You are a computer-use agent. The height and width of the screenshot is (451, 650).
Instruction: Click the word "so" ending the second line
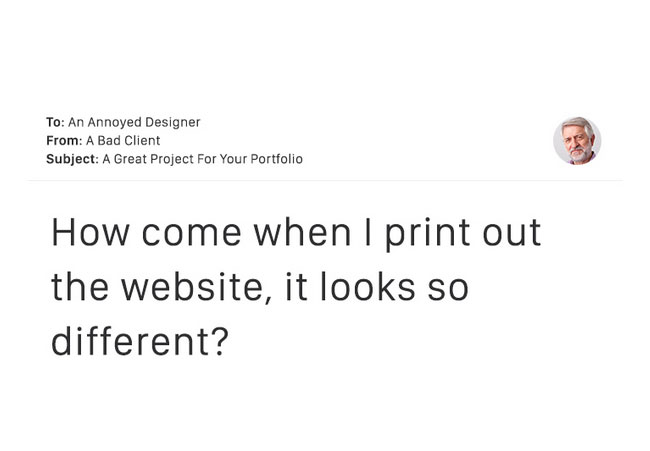tap(448, 289)
